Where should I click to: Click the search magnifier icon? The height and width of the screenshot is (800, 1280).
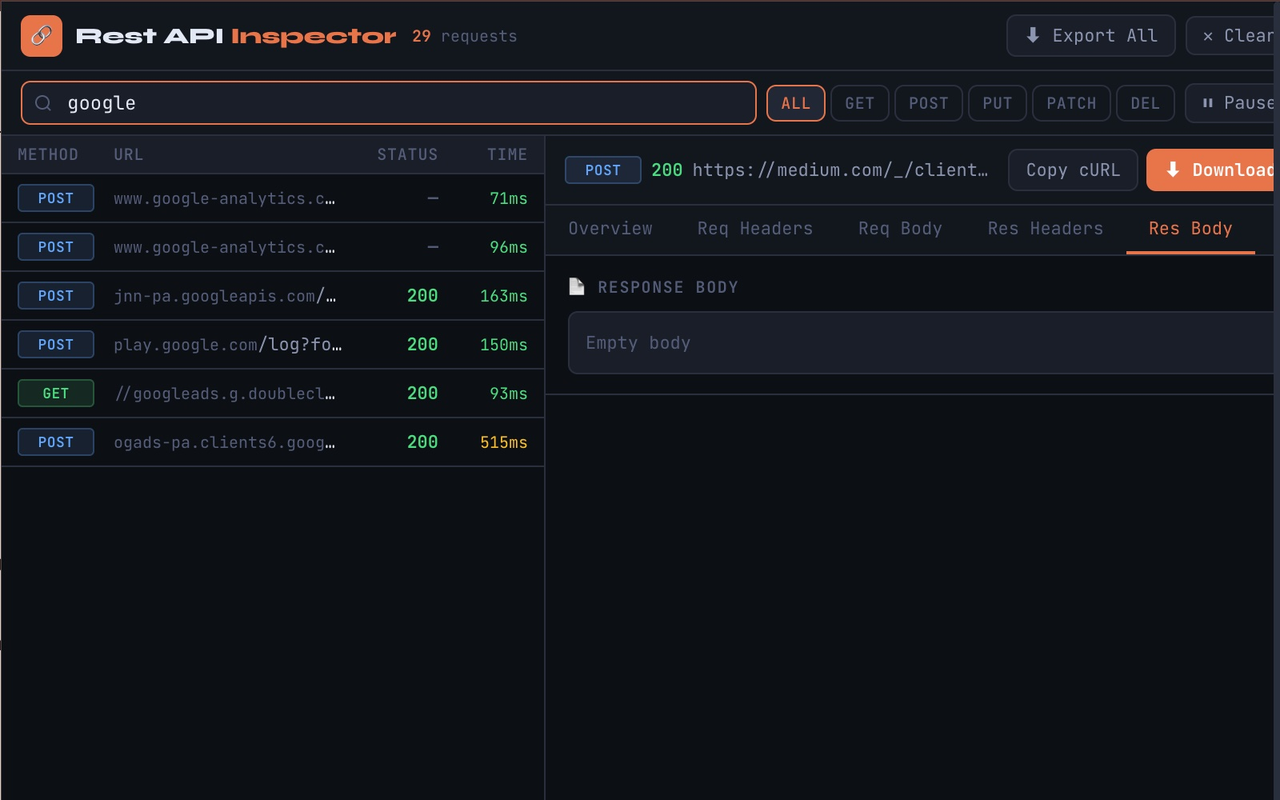tap(43, 103)
